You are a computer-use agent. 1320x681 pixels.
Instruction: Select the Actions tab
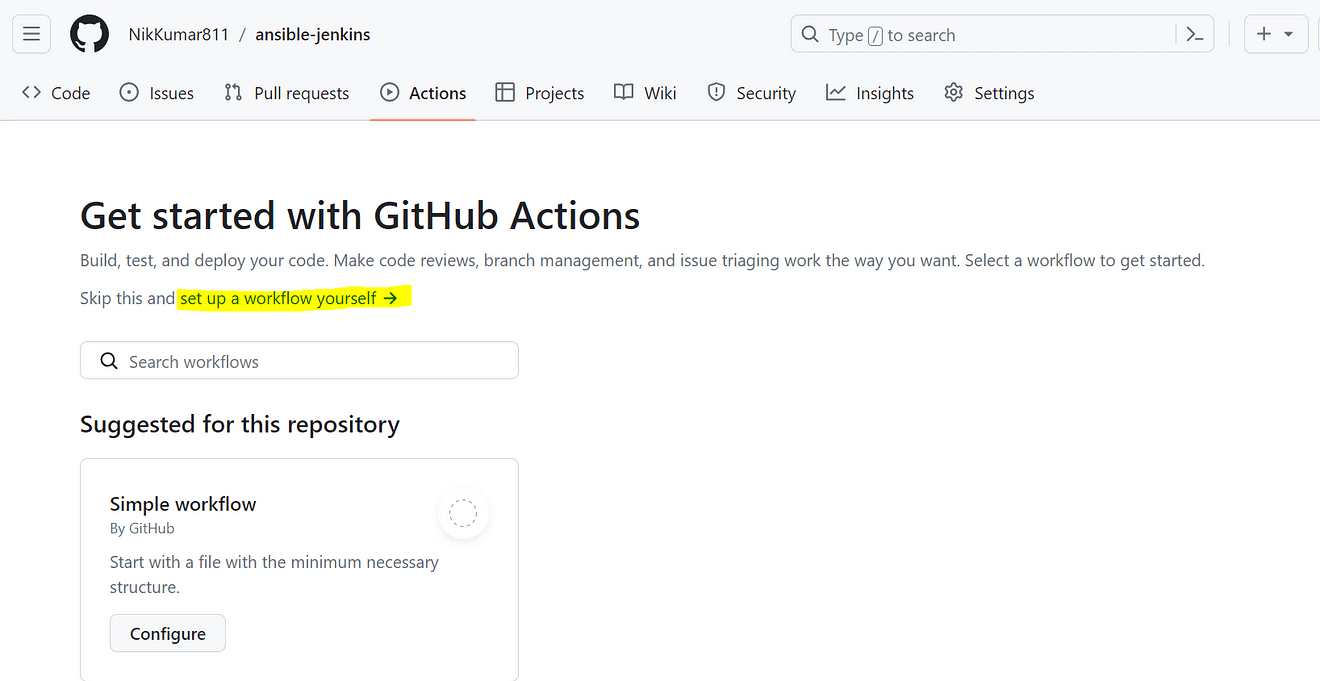pyautogui.click(x=423, y=93)
